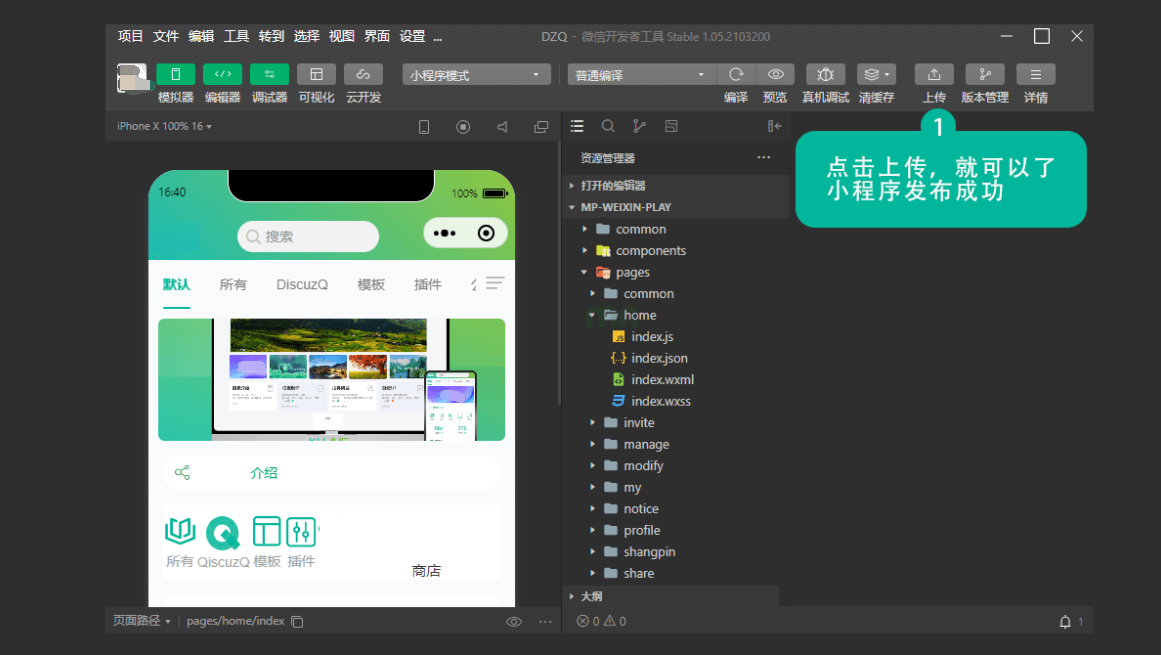Click the search icon above the explorer
Image resolution: width=1161 pixels, height=655 pixels.
pos(608,126)
